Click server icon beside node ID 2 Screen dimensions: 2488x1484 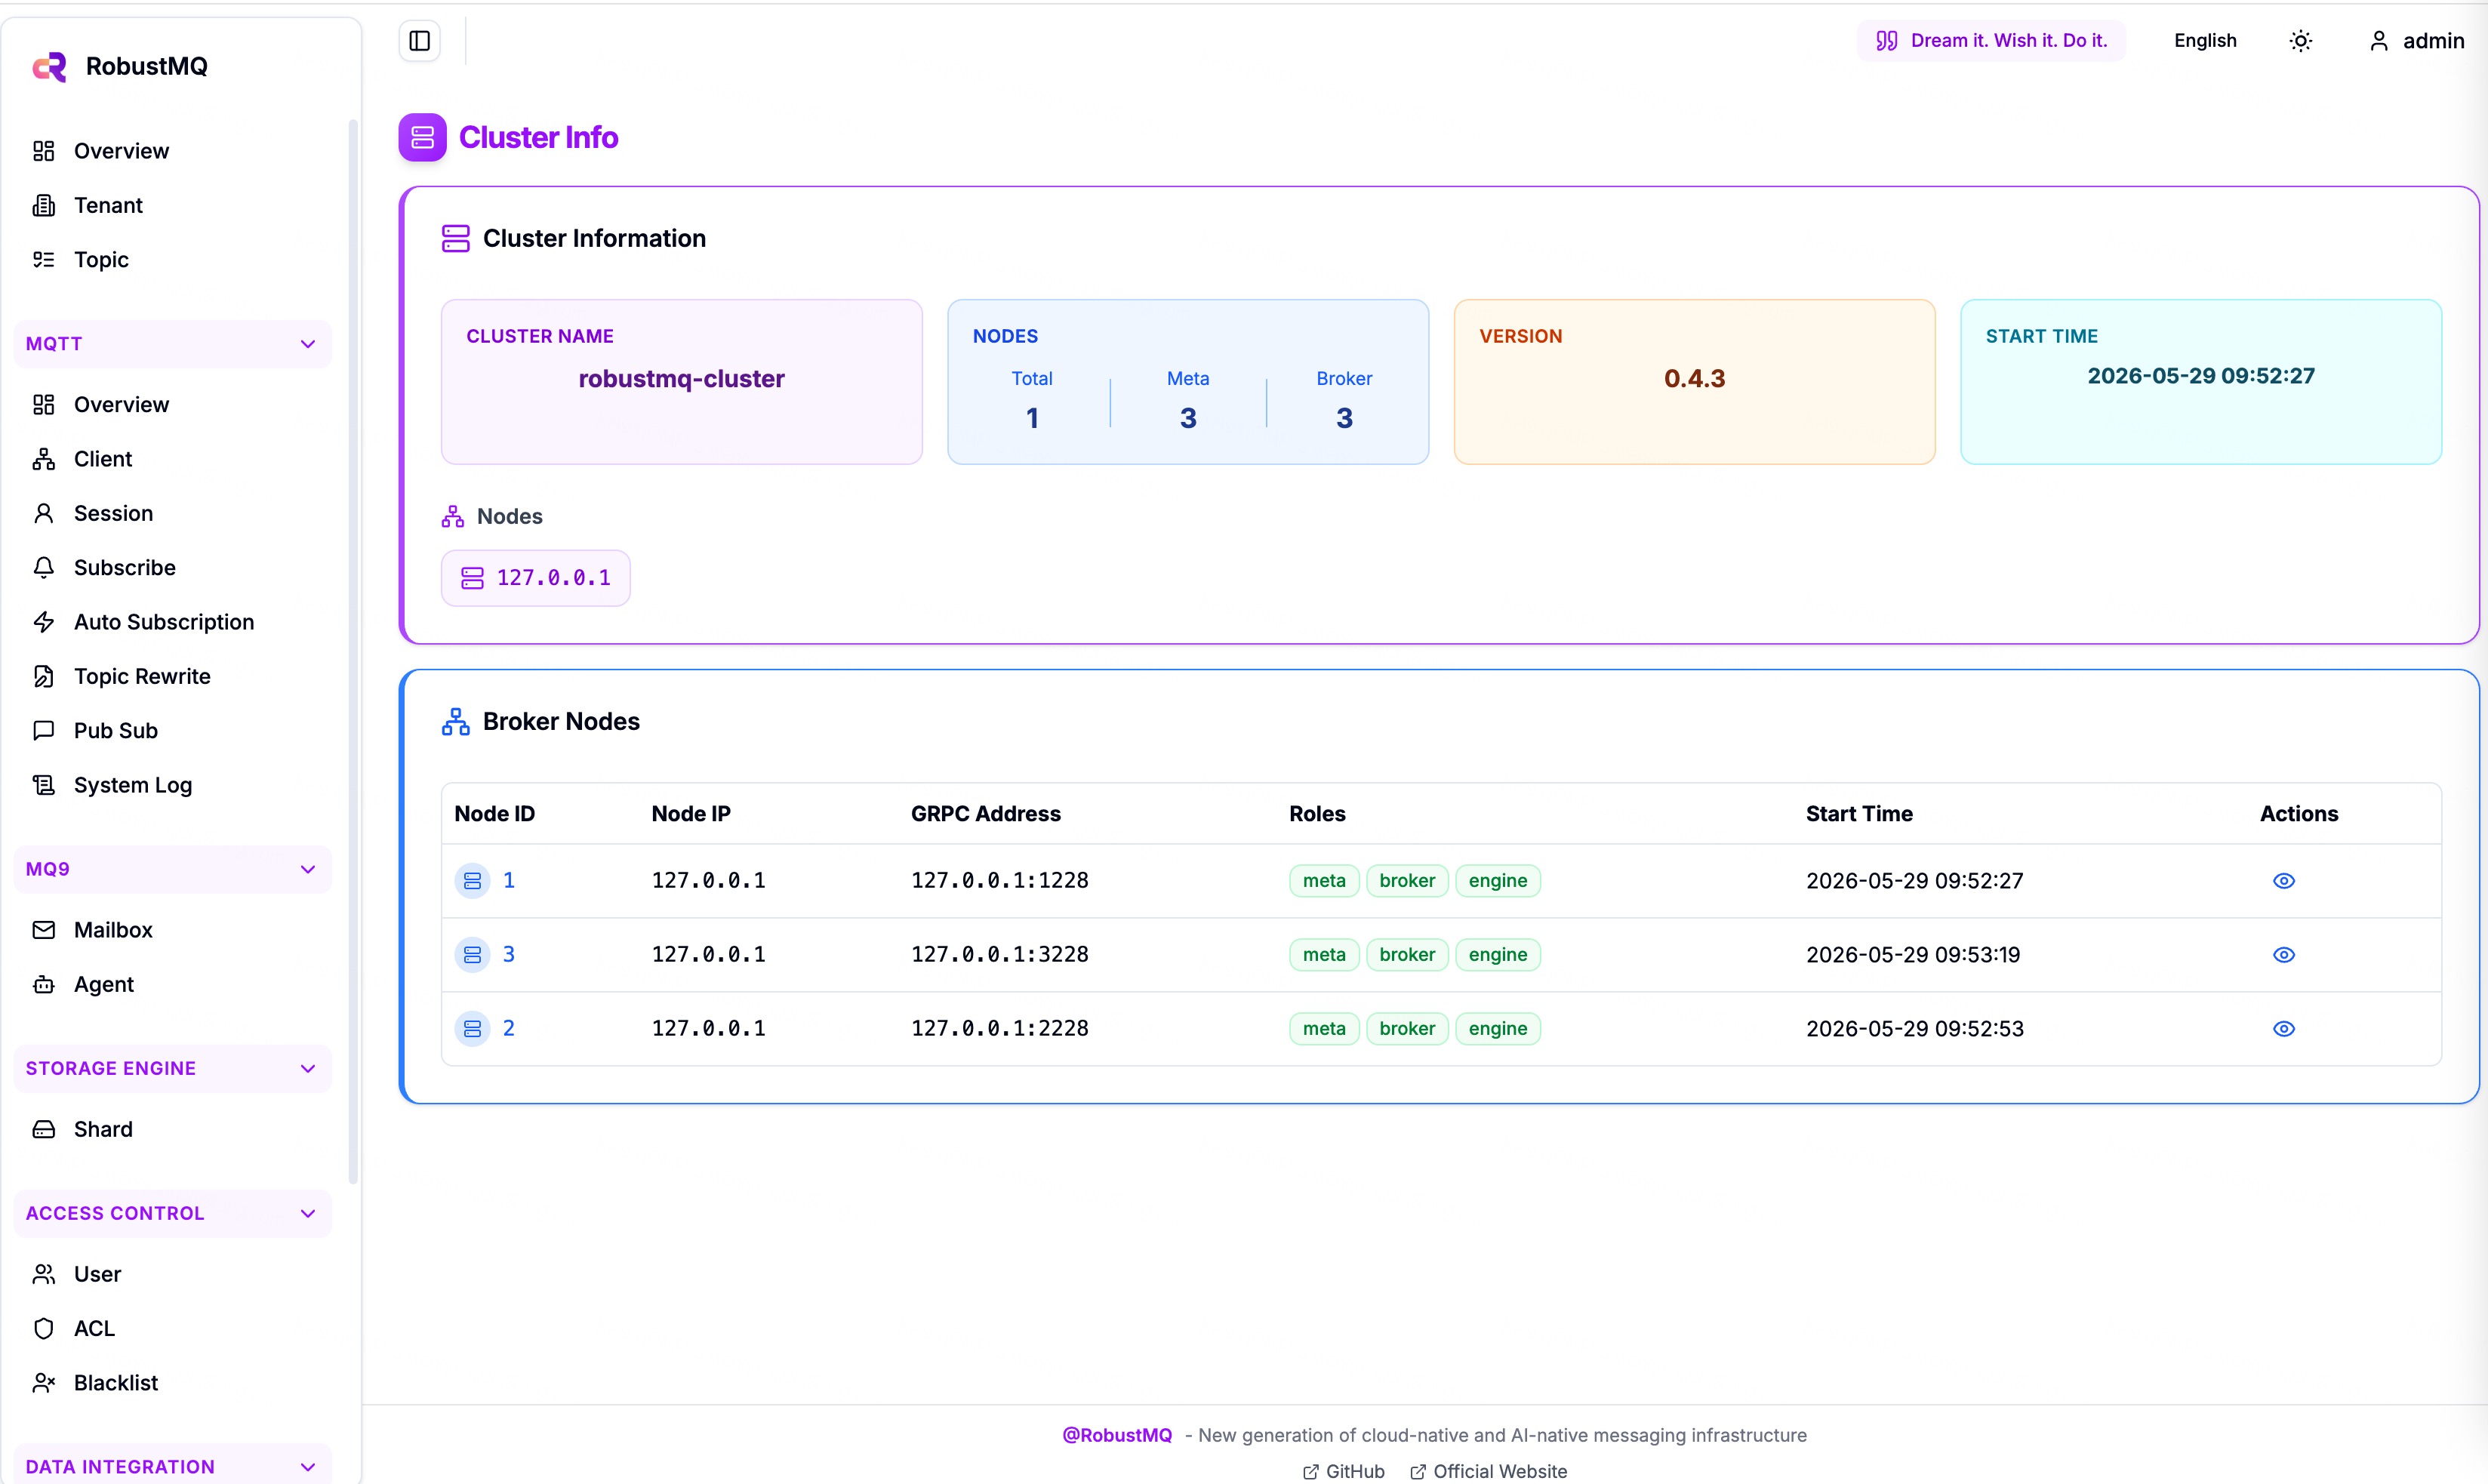473,1029
